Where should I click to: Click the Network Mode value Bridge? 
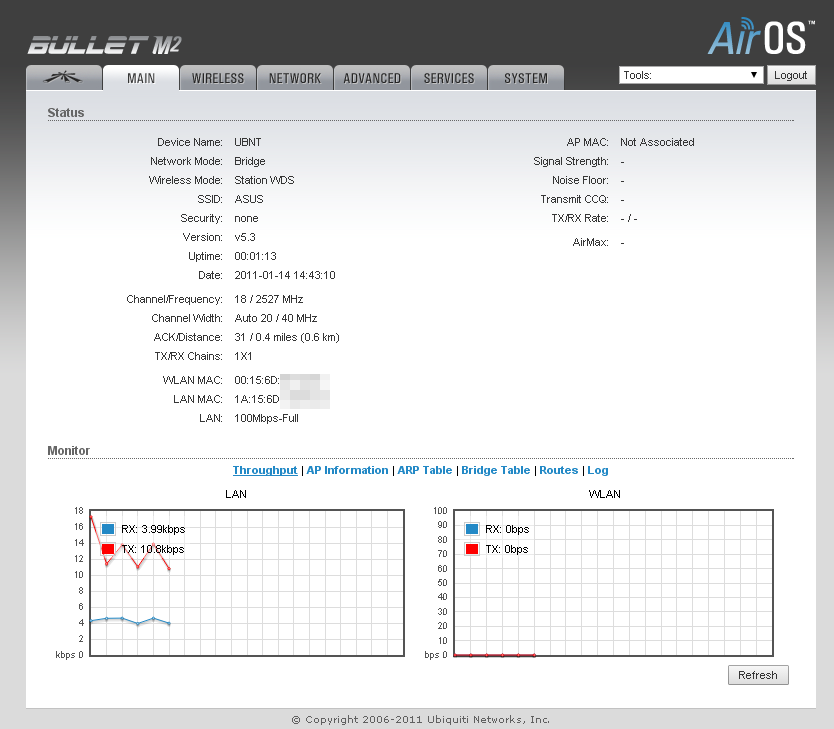click(x=249, y=161)
